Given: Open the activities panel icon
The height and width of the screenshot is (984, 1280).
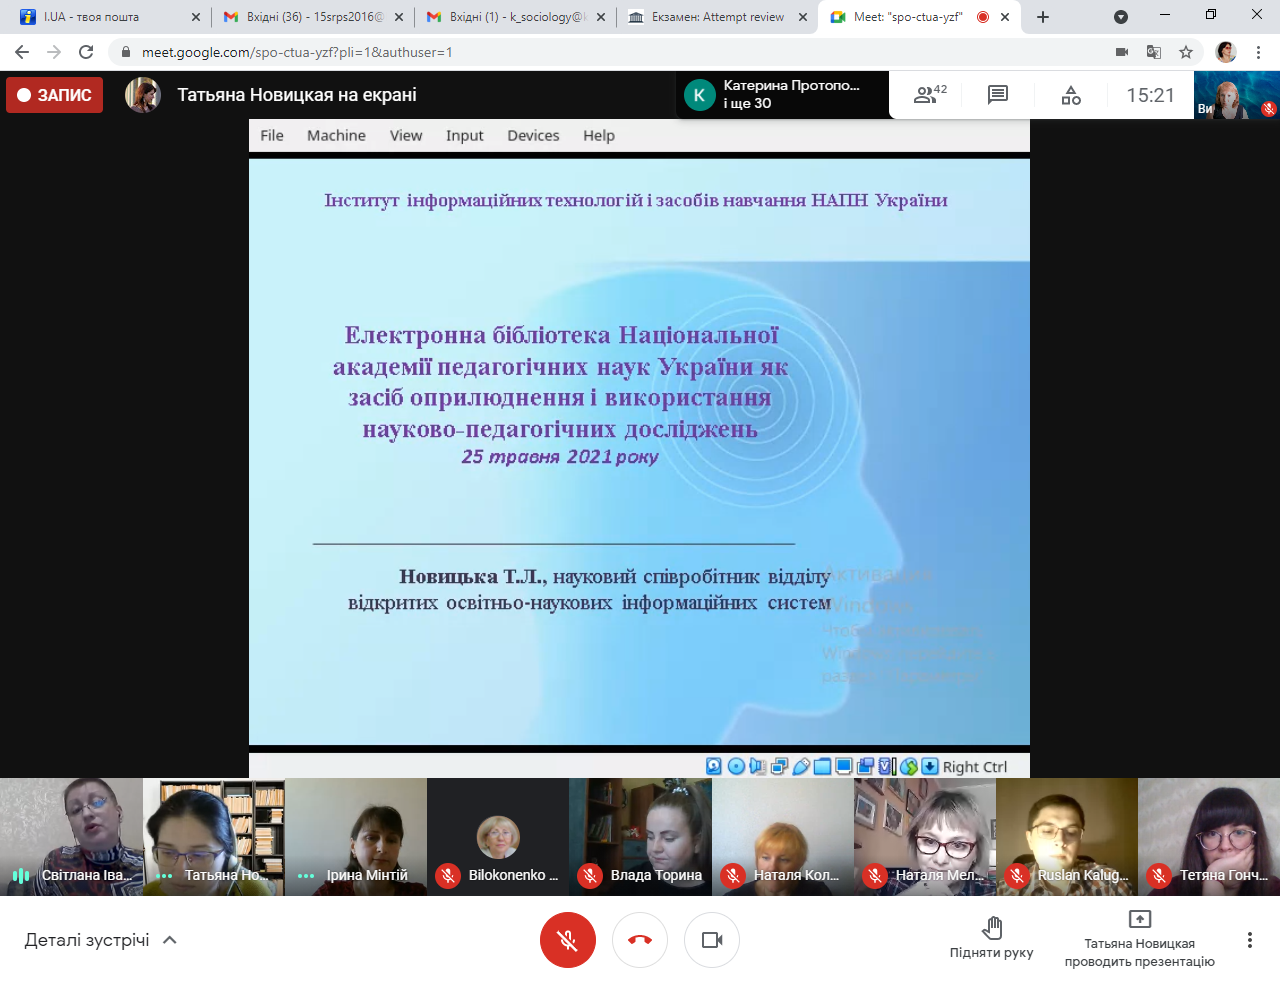Looking at the screenshot, I should click(x=1071, y=95).
